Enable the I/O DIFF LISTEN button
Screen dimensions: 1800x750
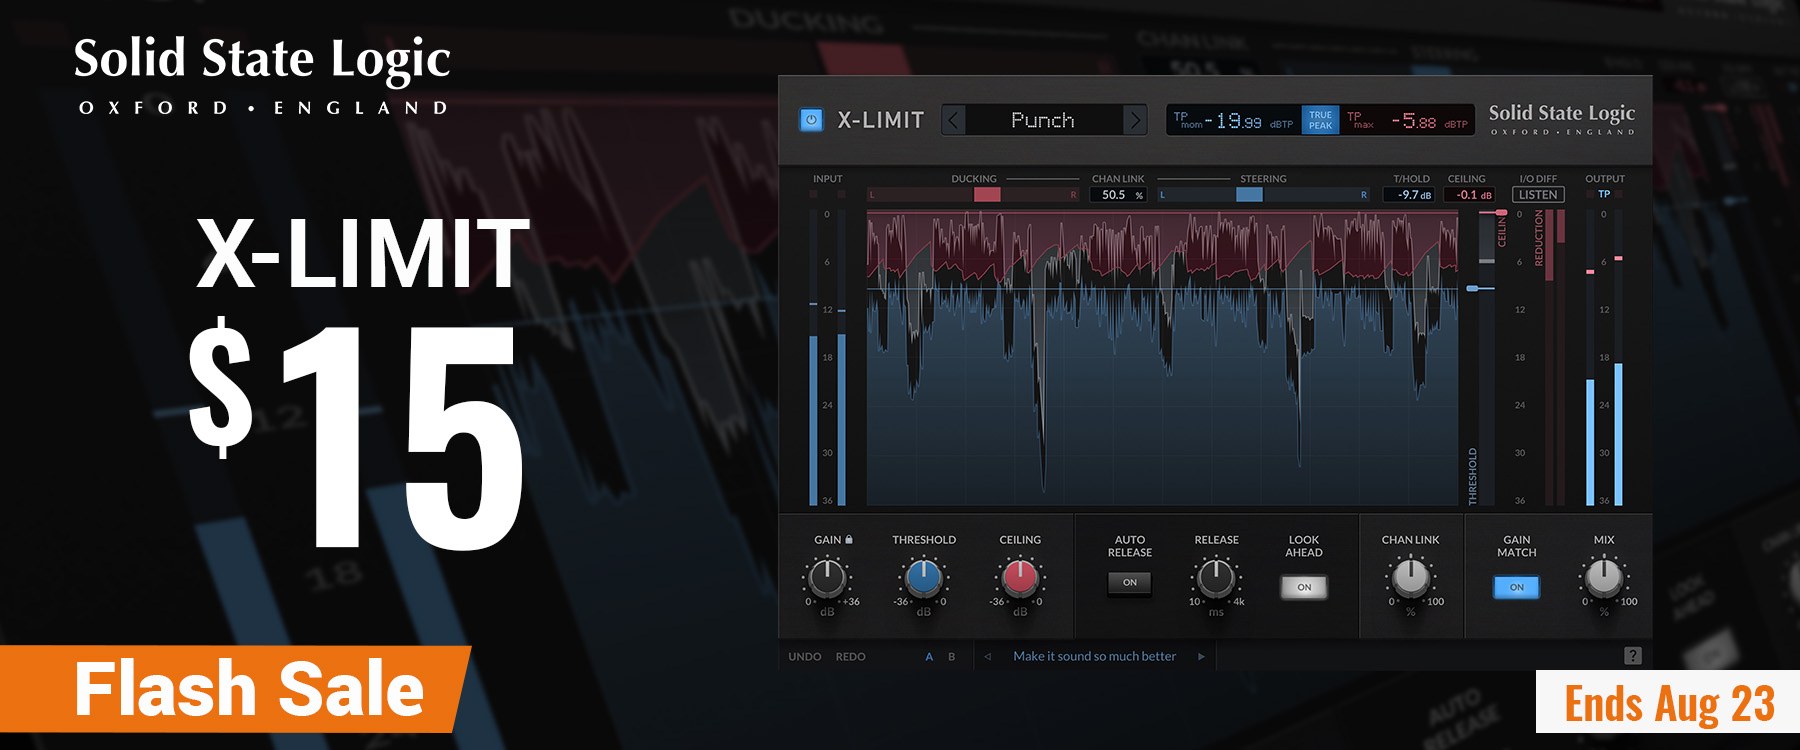pos(1538,195)
